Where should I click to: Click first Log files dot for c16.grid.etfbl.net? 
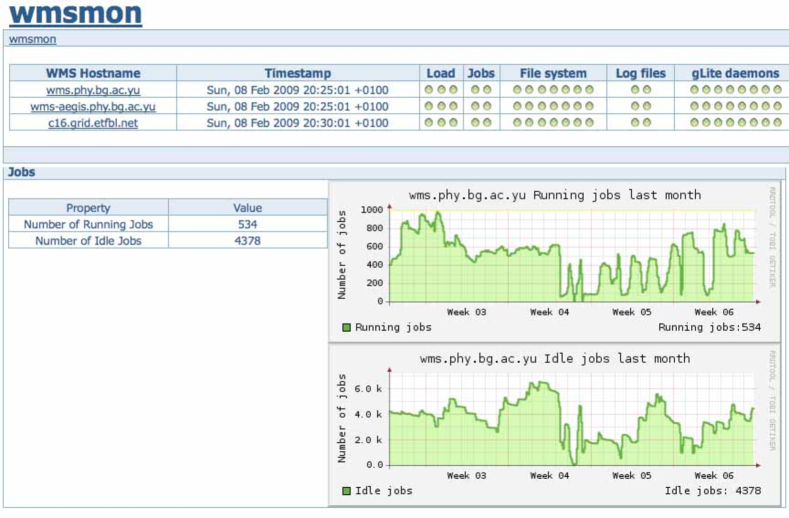coord(635,123)
